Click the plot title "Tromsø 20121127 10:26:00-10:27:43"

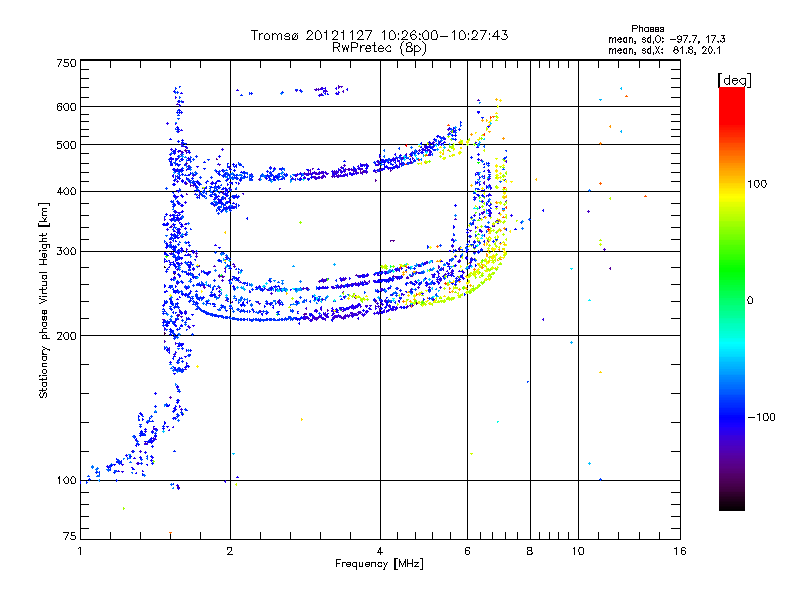tap(379, 35)
